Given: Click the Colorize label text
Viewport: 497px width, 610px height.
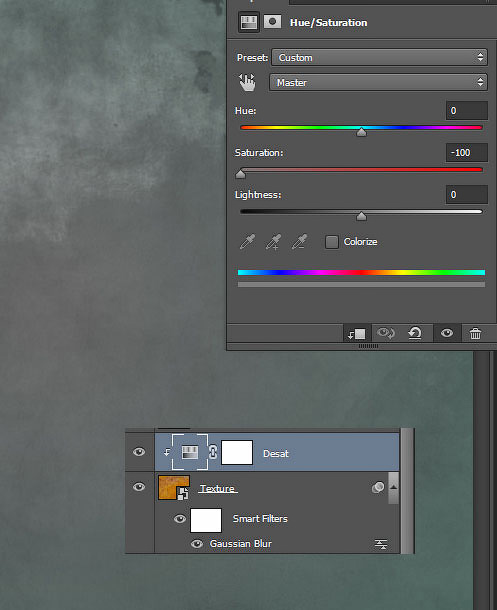Looking at the screenshot, I should click(360, 242).
